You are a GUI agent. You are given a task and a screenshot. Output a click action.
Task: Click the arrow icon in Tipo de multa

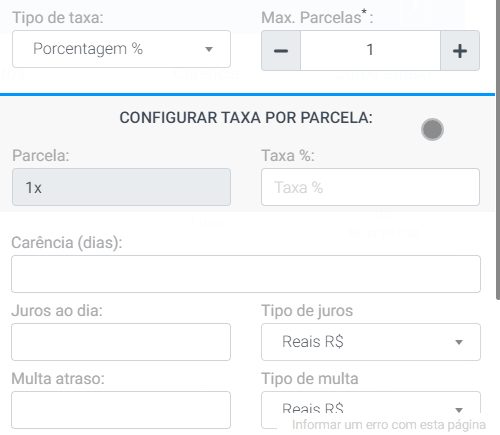[x=459, y=410]
